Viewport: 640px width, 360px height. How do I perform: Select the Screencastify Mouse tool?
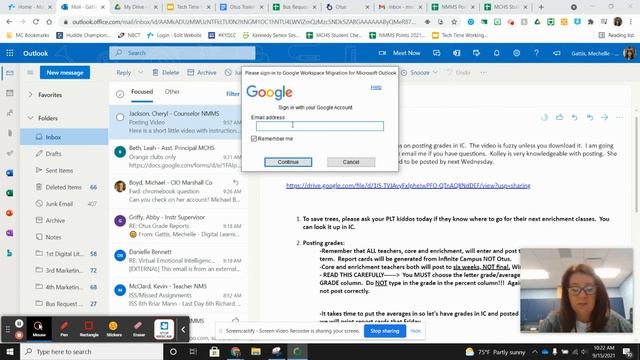click(x=39, y=329)
